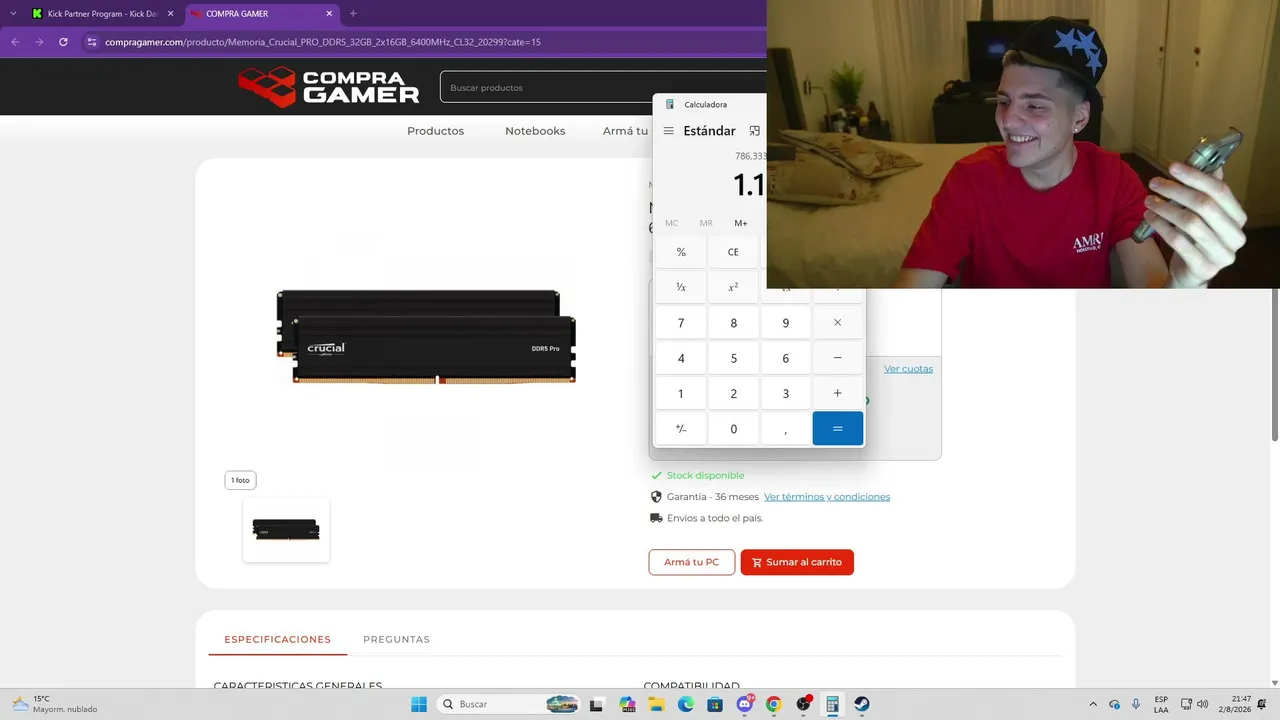Go forward in browser history
1280x720 pixels.
(39, 42)
